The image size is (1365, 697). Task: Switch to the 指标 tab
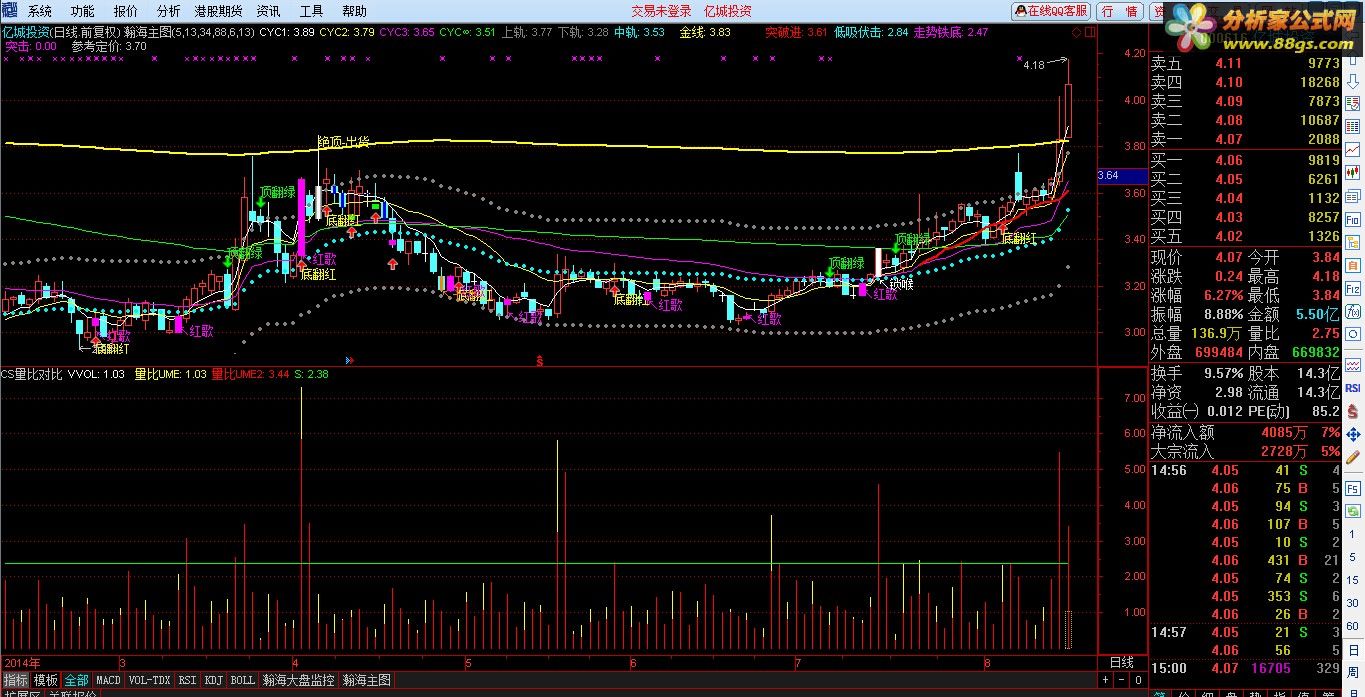point(15,680)
